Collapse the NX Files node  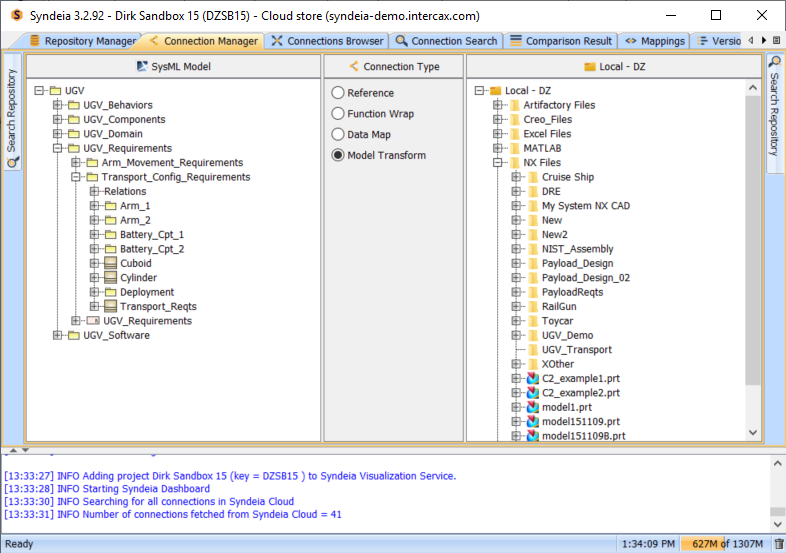[x=498, y=162]
